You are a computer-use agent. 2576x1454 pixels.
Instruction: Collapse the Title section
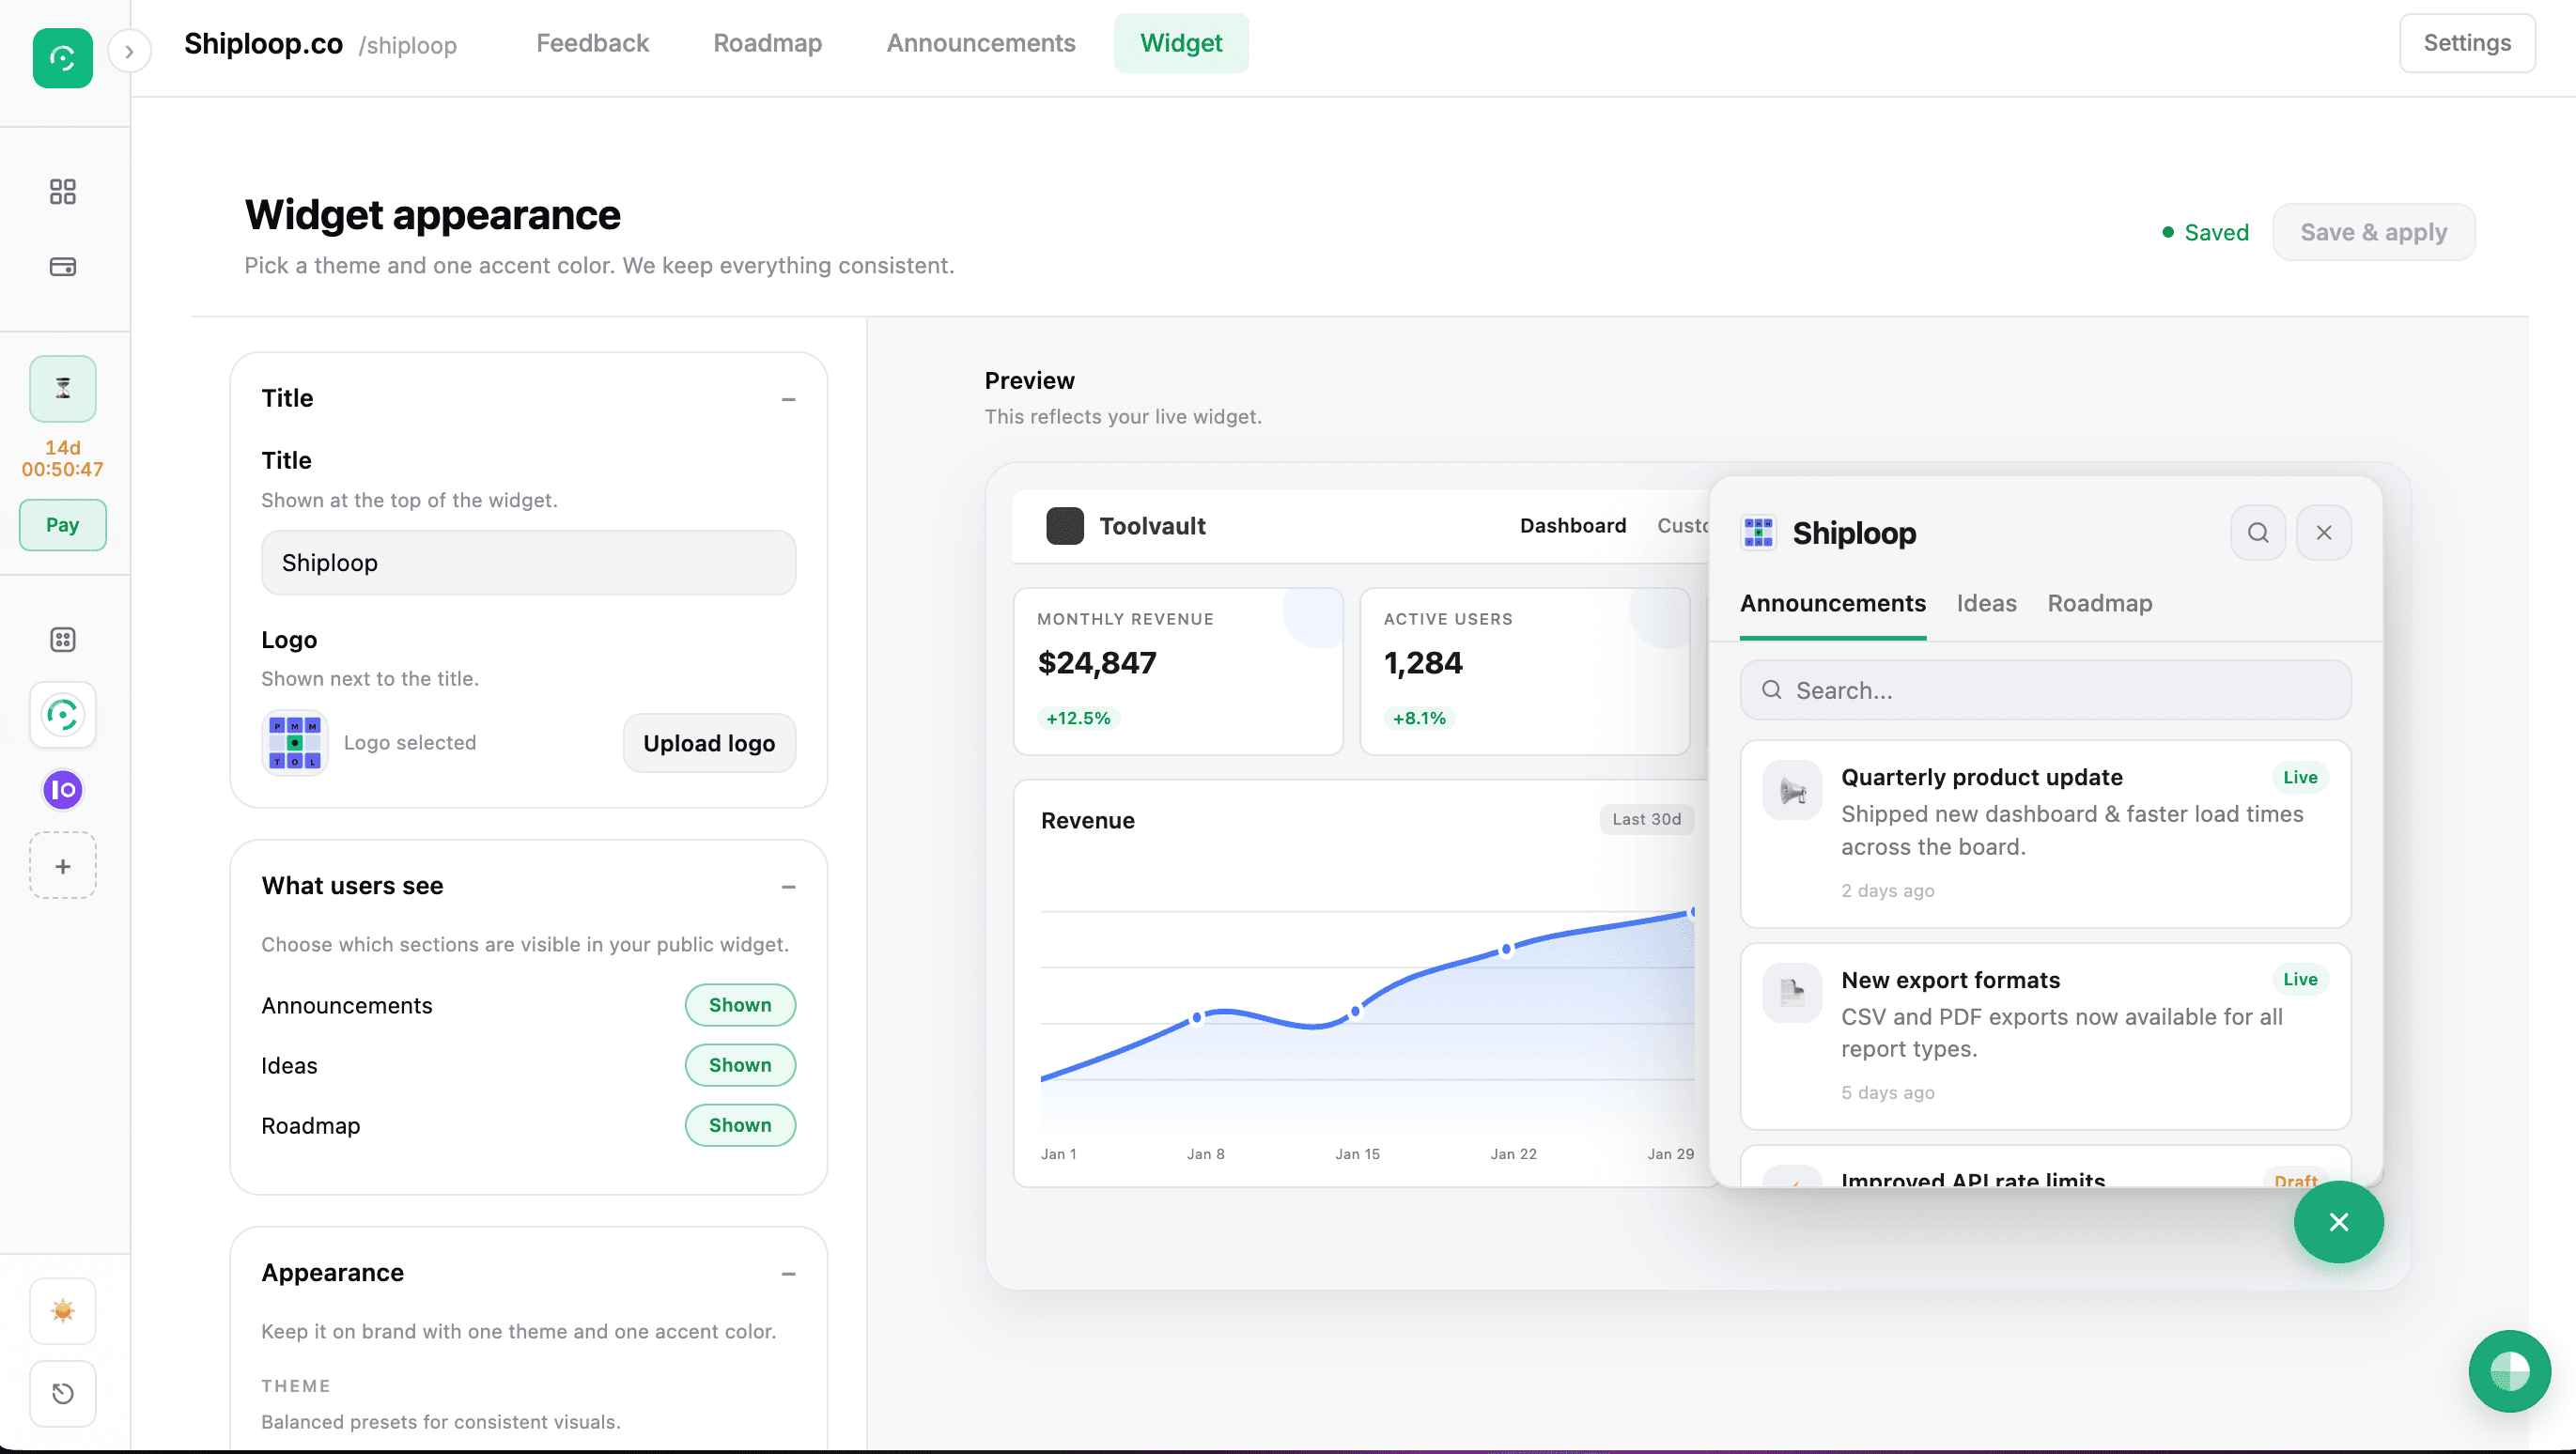(x=789, y=398)
